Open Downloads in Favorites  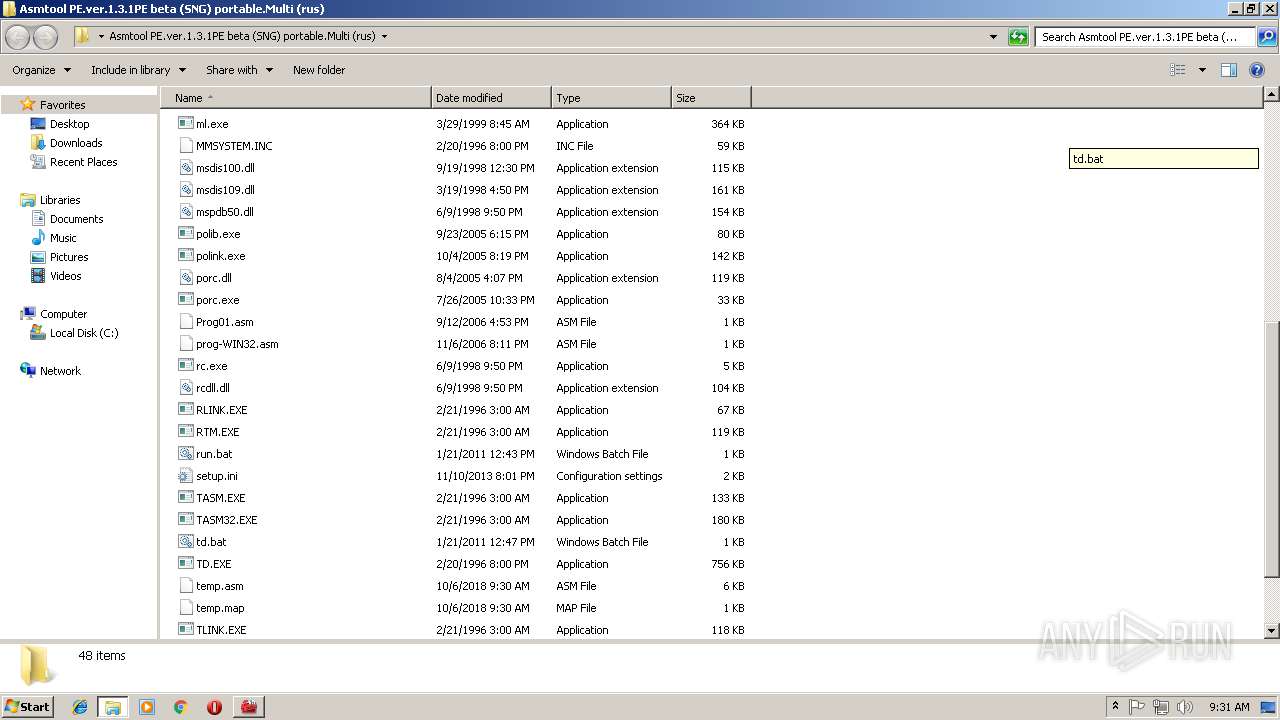[76, 143]
